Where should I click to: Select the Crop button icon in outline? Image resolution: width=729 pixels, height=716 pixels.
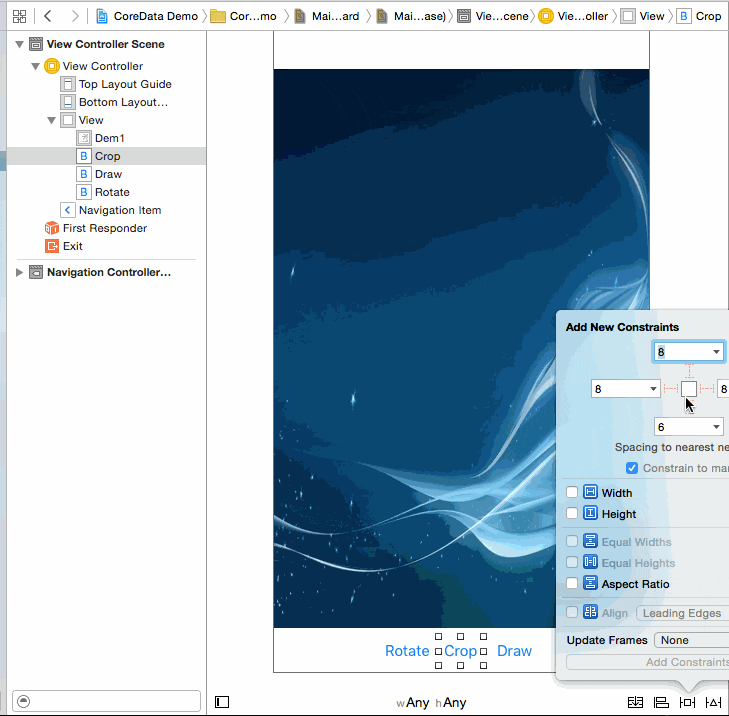pyautogui.click(x=84, y=156)
